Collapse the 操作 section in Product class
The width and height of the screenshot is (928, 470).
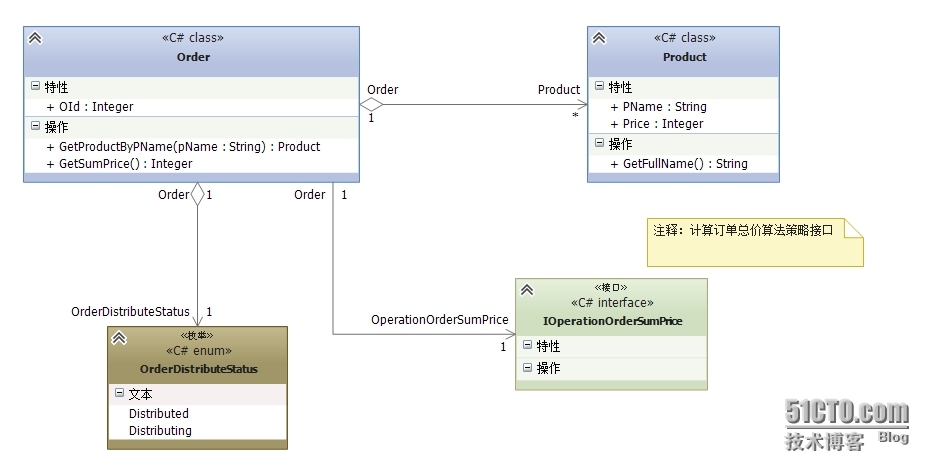point(599,144)
